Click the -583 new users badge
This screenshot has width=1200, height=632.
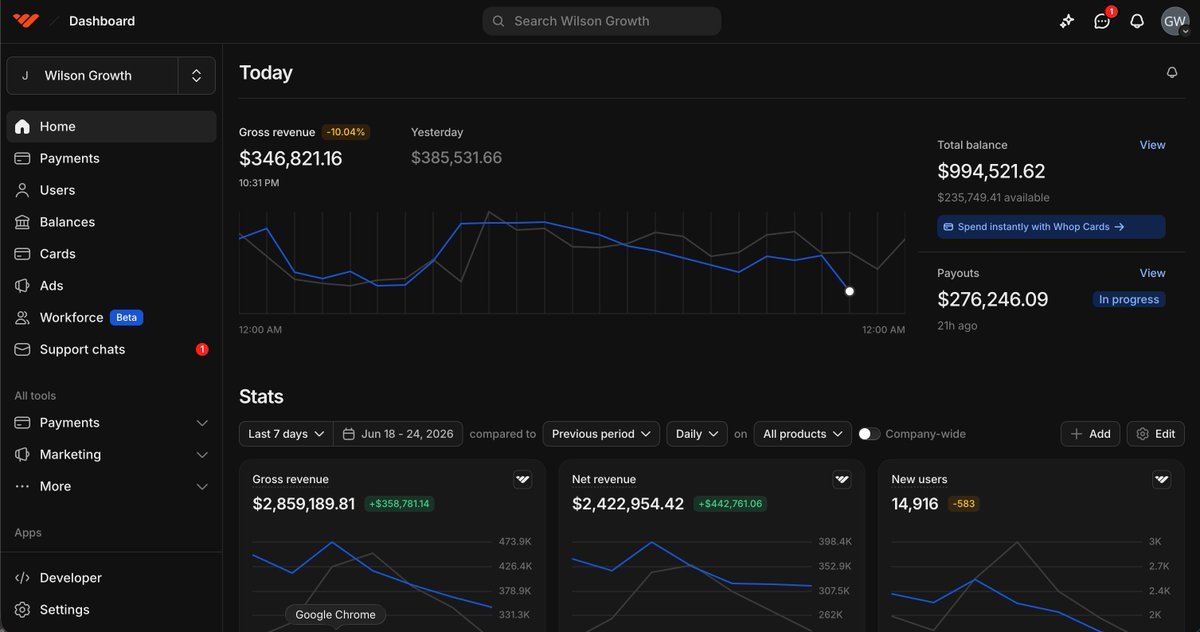963,504
